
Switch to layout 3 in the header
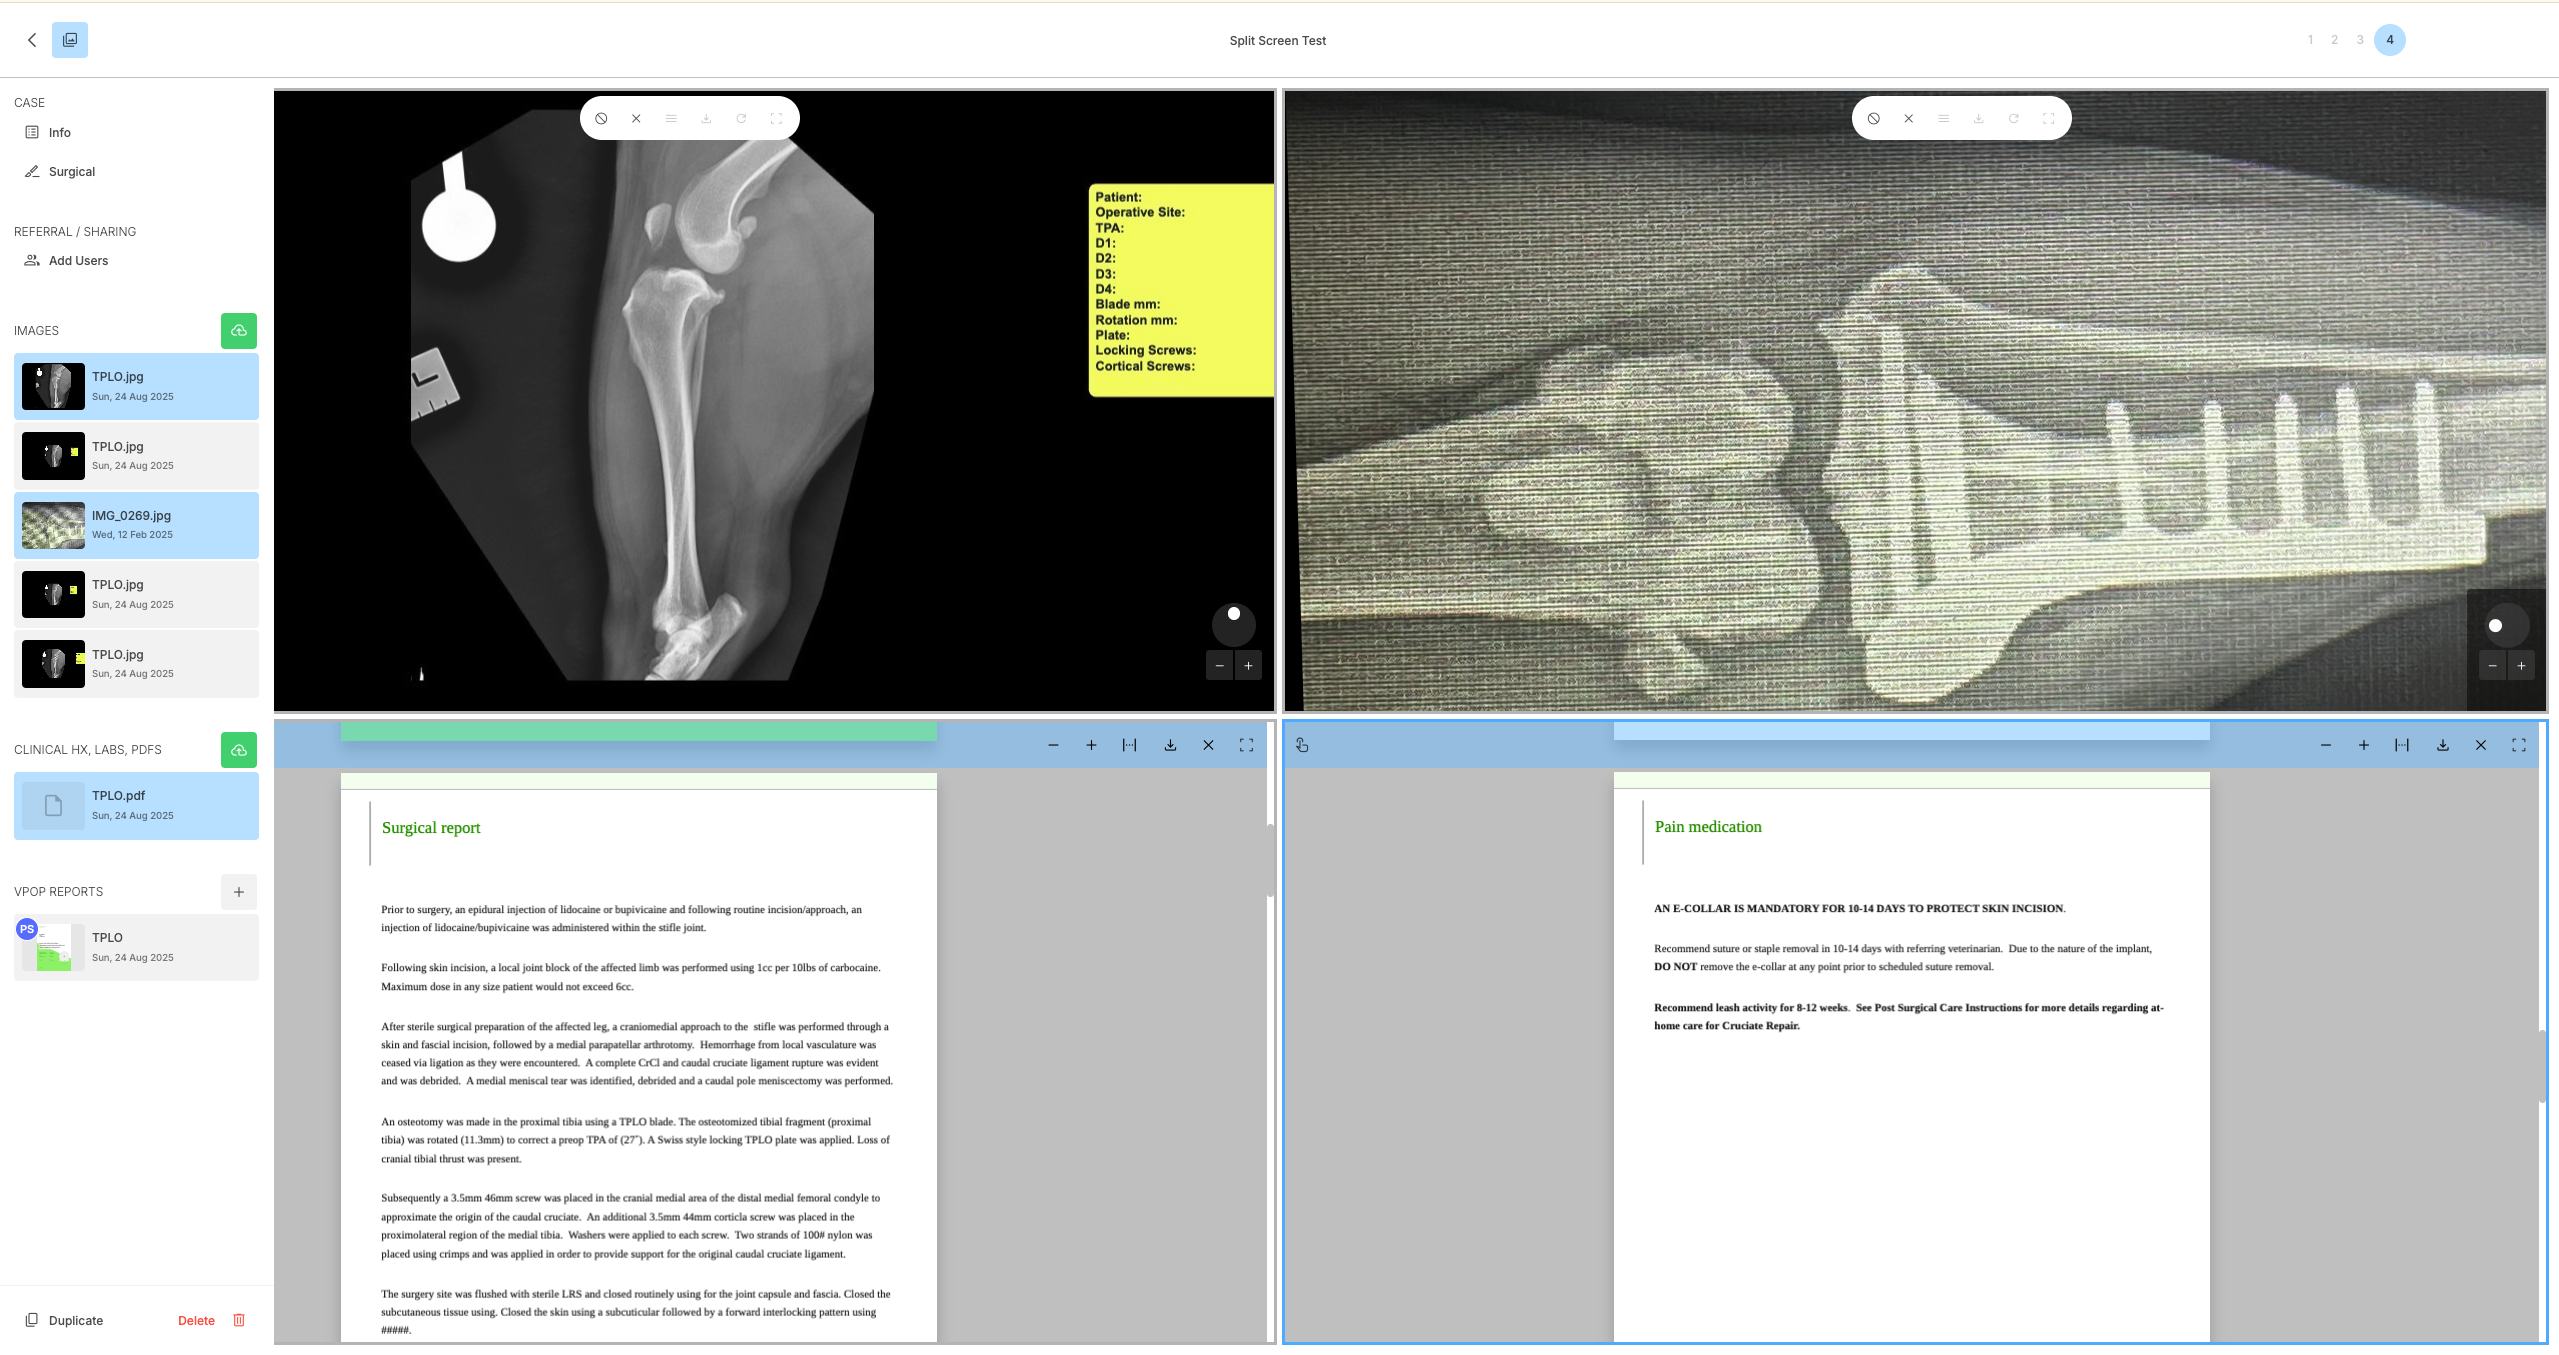click(x=2360, y=40)
